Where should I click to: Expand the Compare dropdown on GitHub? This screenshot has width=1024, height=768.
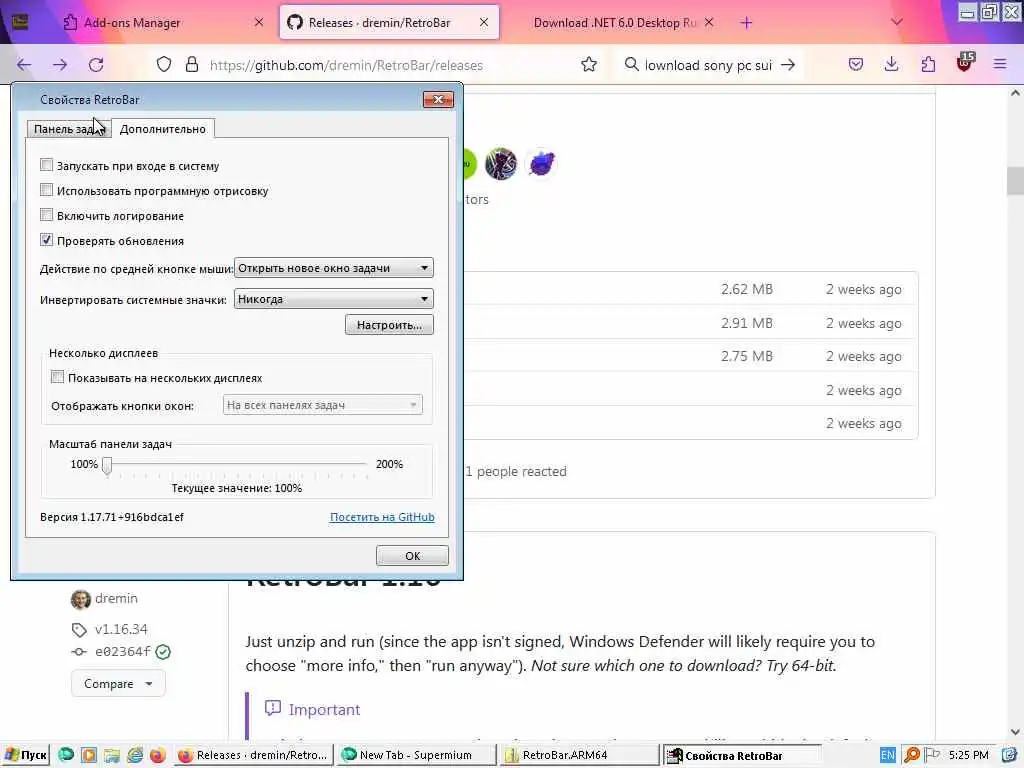(x=118, y=684)
